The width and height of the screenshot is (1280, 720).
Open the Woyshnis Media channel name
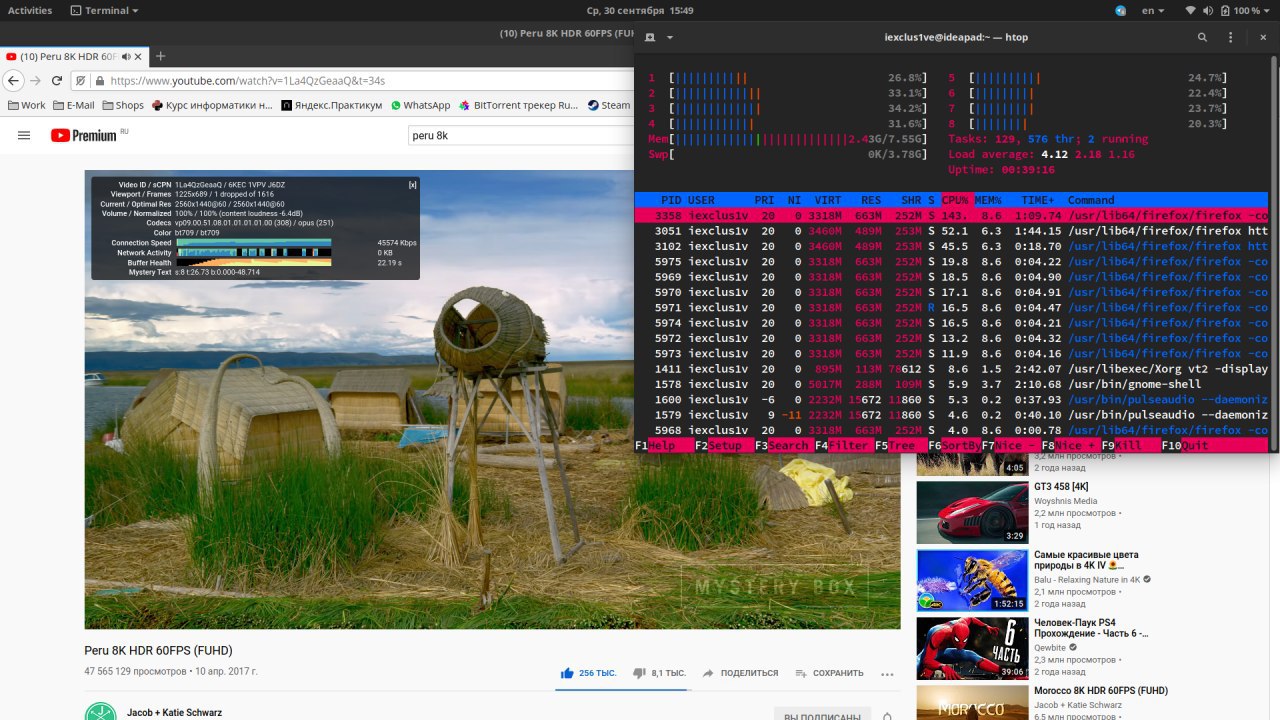pos(1065,501)
